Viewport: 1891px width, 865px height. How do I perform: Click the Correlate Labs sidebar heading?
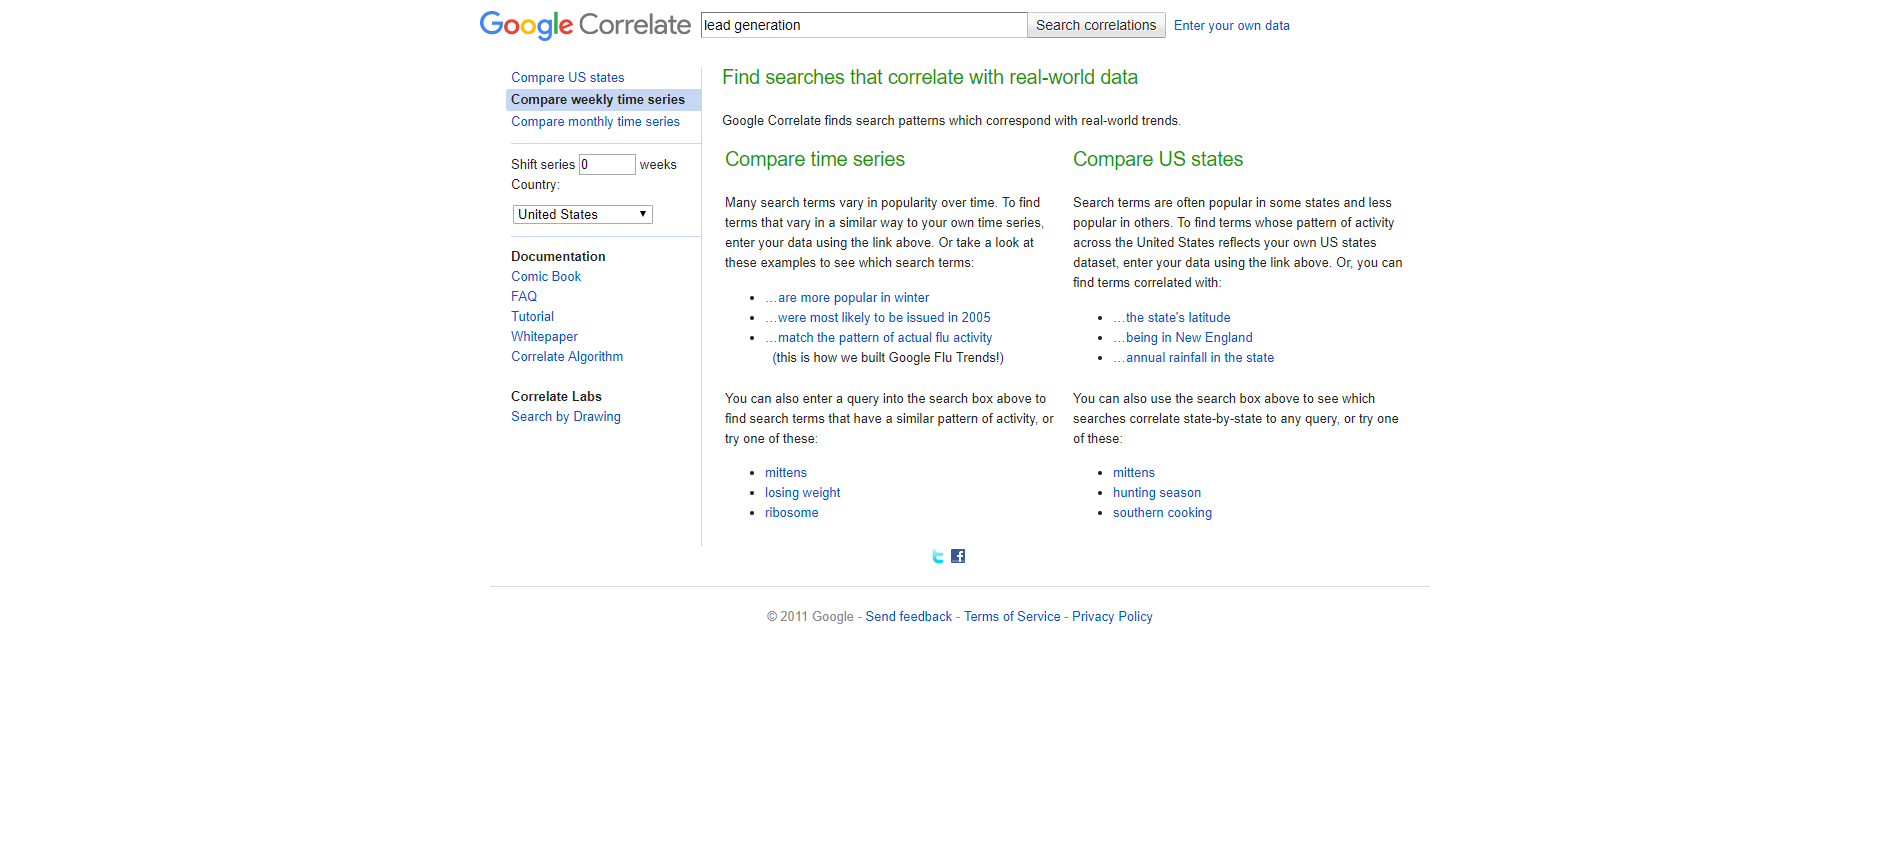click(x=556, y=396)
